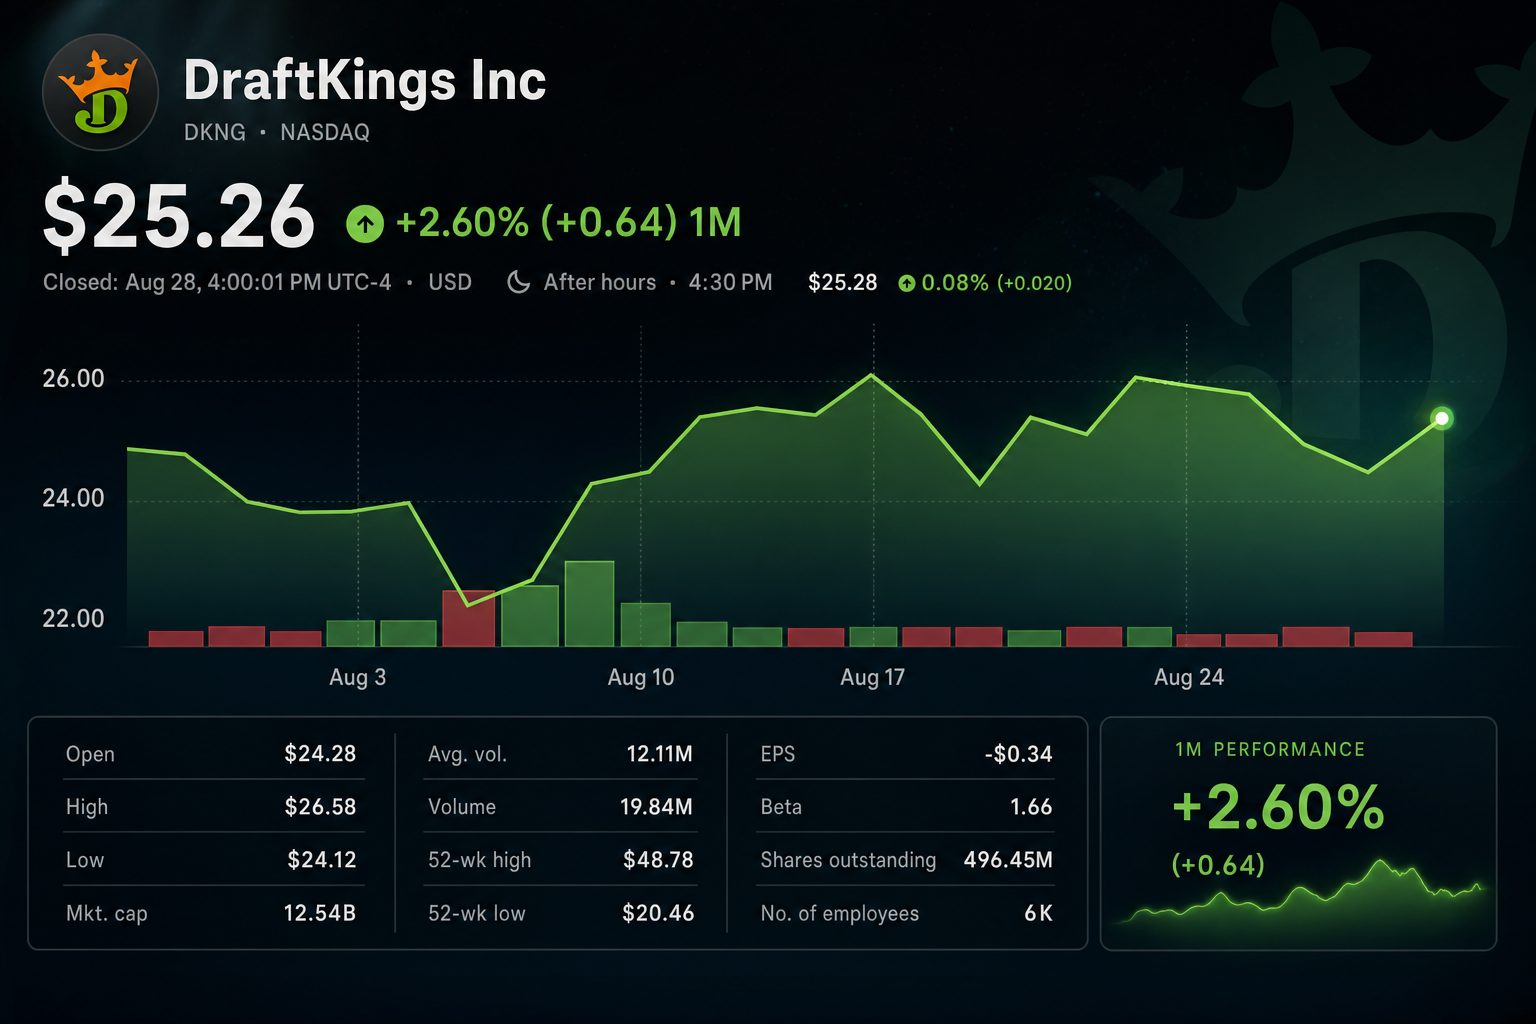Click the small green arrow beside 0.08%
The height and width of the screenshot is (1024, 1536).
906,283
